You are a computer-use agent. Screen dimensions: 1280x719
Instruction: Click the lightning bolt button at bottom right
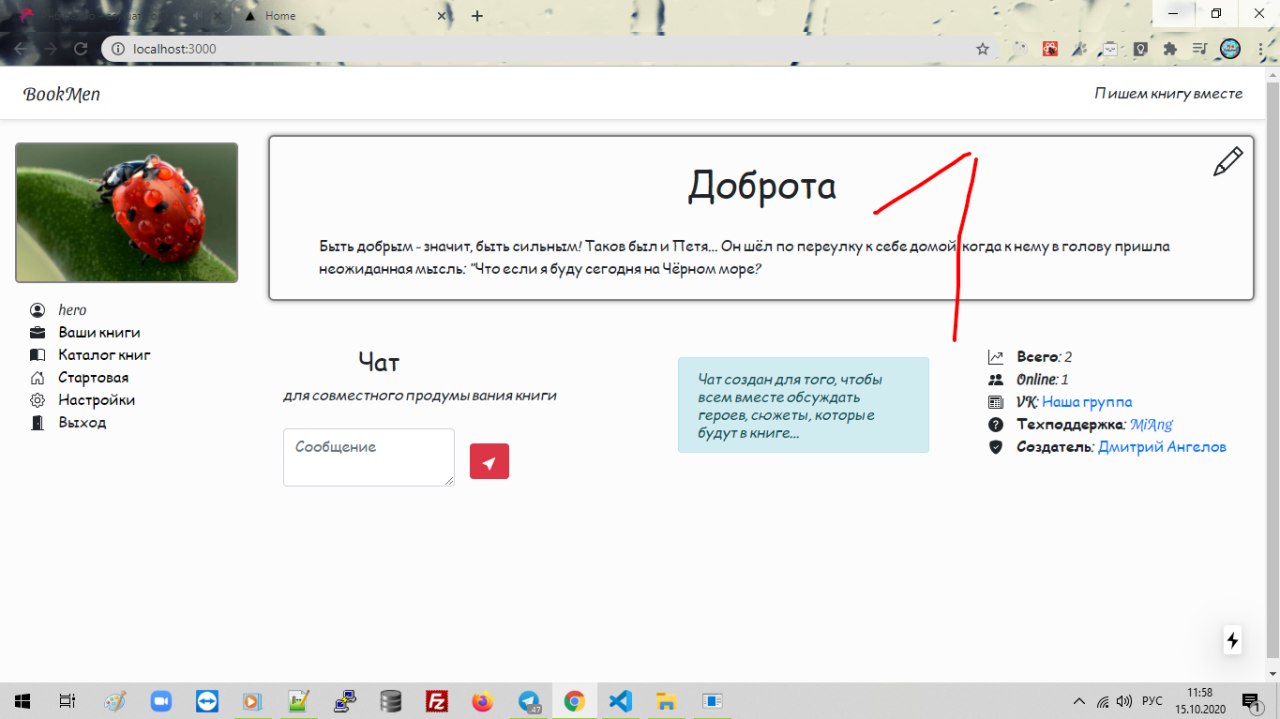click(1233, 641)
